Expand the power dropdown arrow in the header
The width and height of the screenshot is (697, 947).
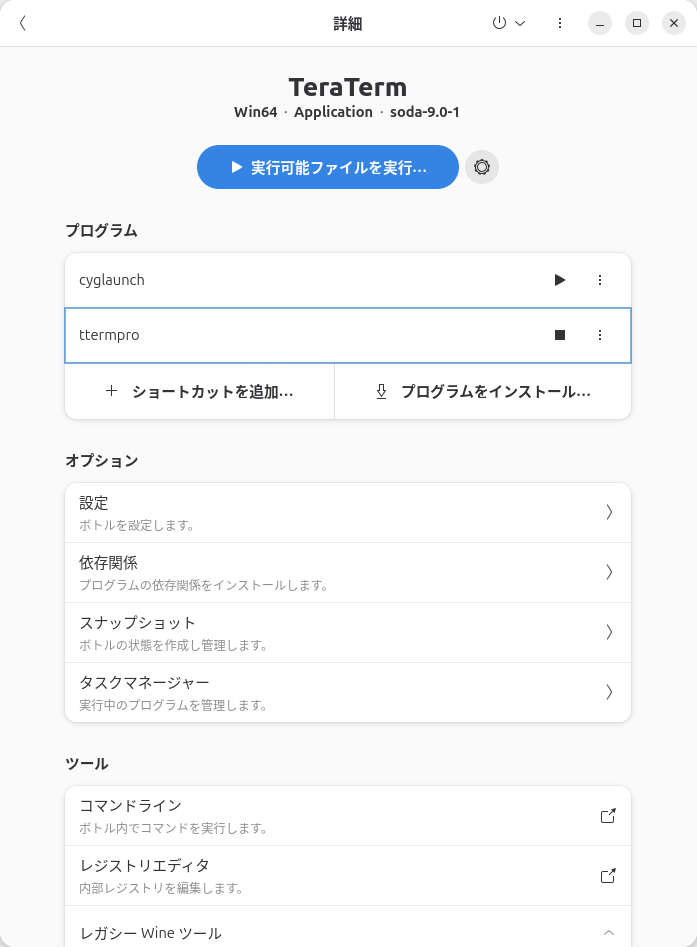coord(519,22)
